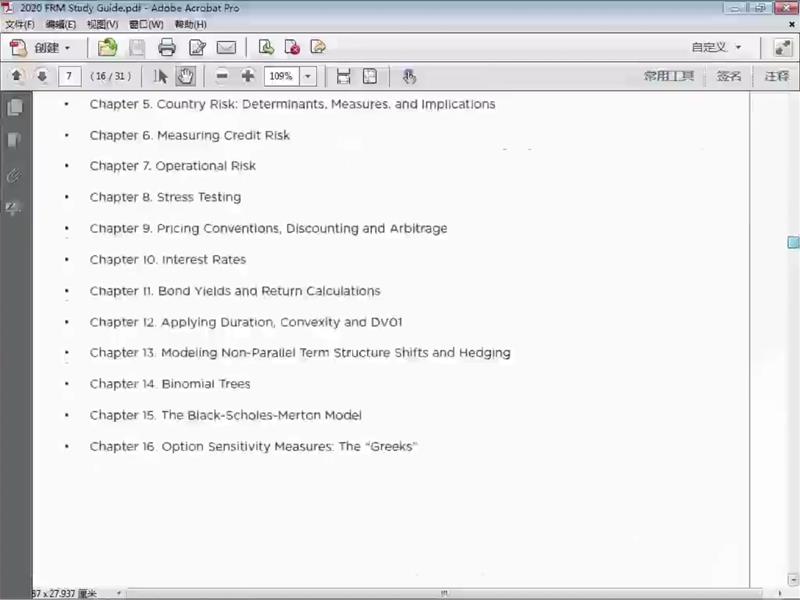Click the horizontal scrollbar at bottom

click(444, 593)
